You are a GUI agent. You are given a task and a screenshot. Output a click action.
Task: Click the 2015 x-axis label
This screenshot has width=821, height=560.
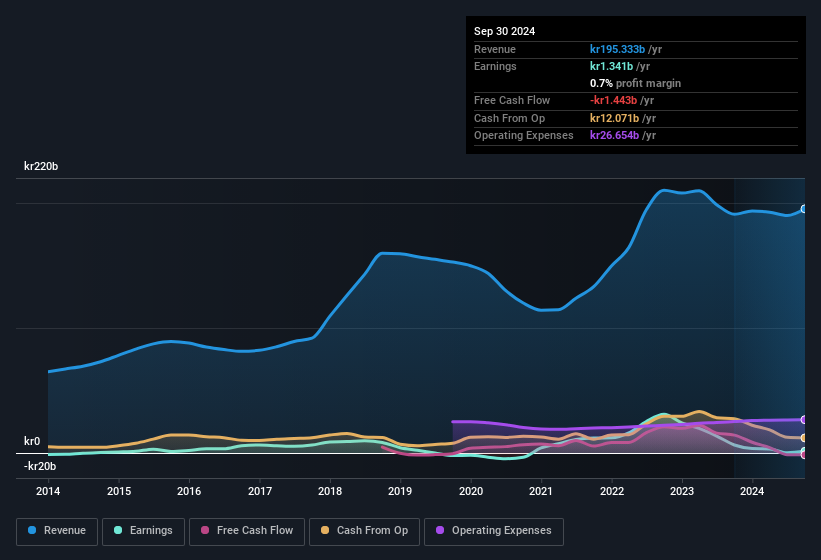[119, 491]
